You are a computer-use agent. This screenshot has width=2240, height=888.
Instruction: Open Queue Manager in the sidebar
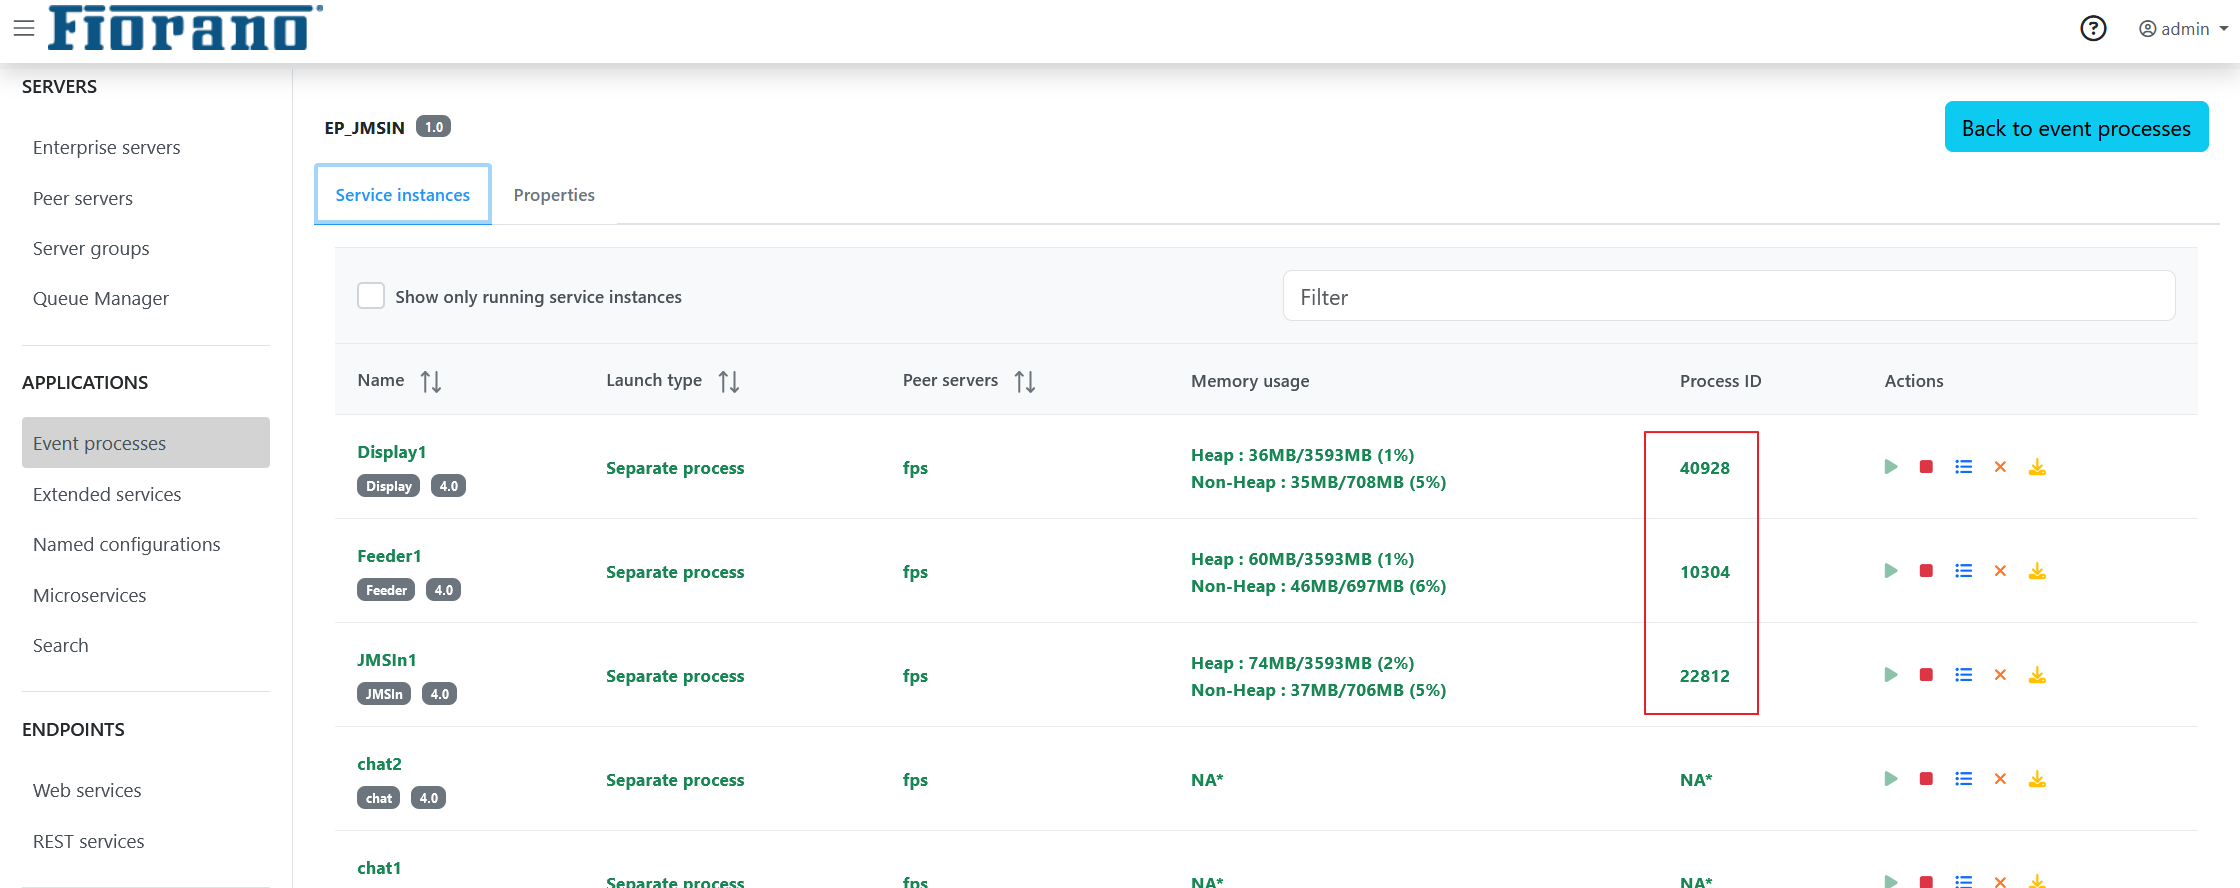[101, 298]
